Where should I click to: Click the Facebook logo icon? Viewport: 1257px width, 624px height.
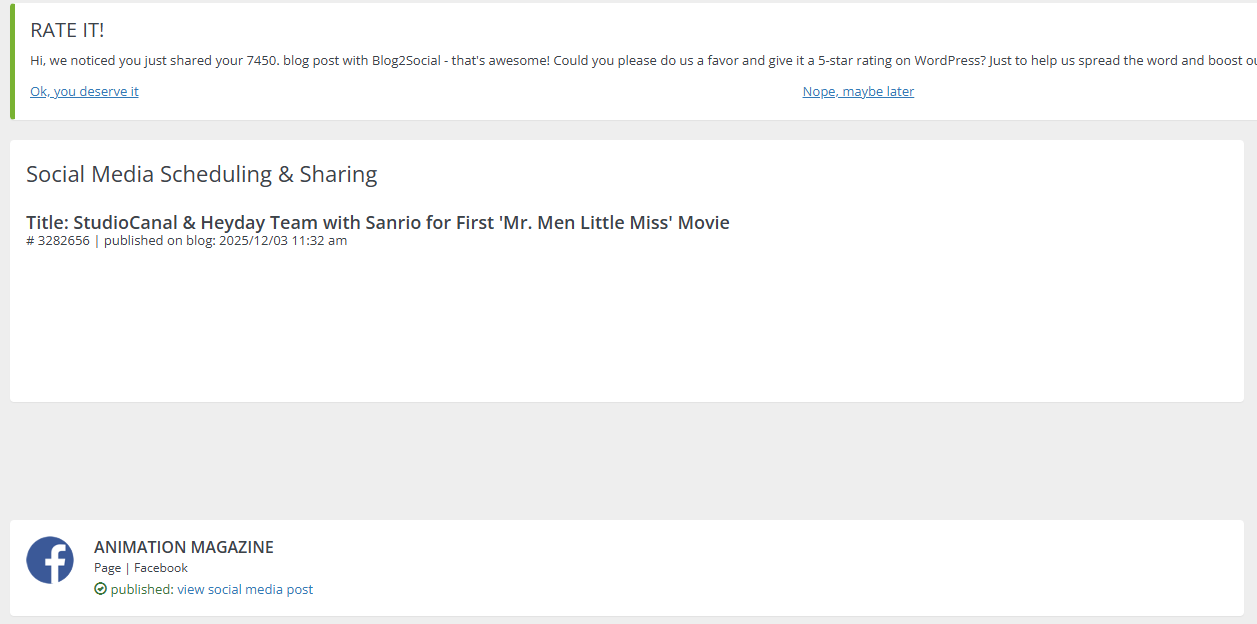pos(50,560)
